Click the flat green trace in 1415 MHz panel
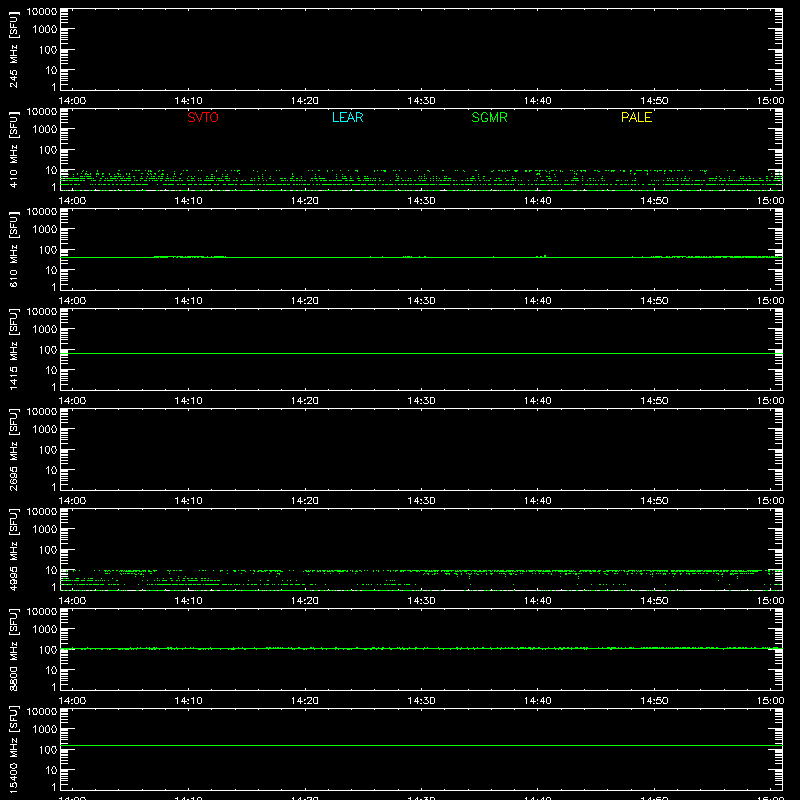This screenshot has height=800, width=800. (x=421, y=353)
